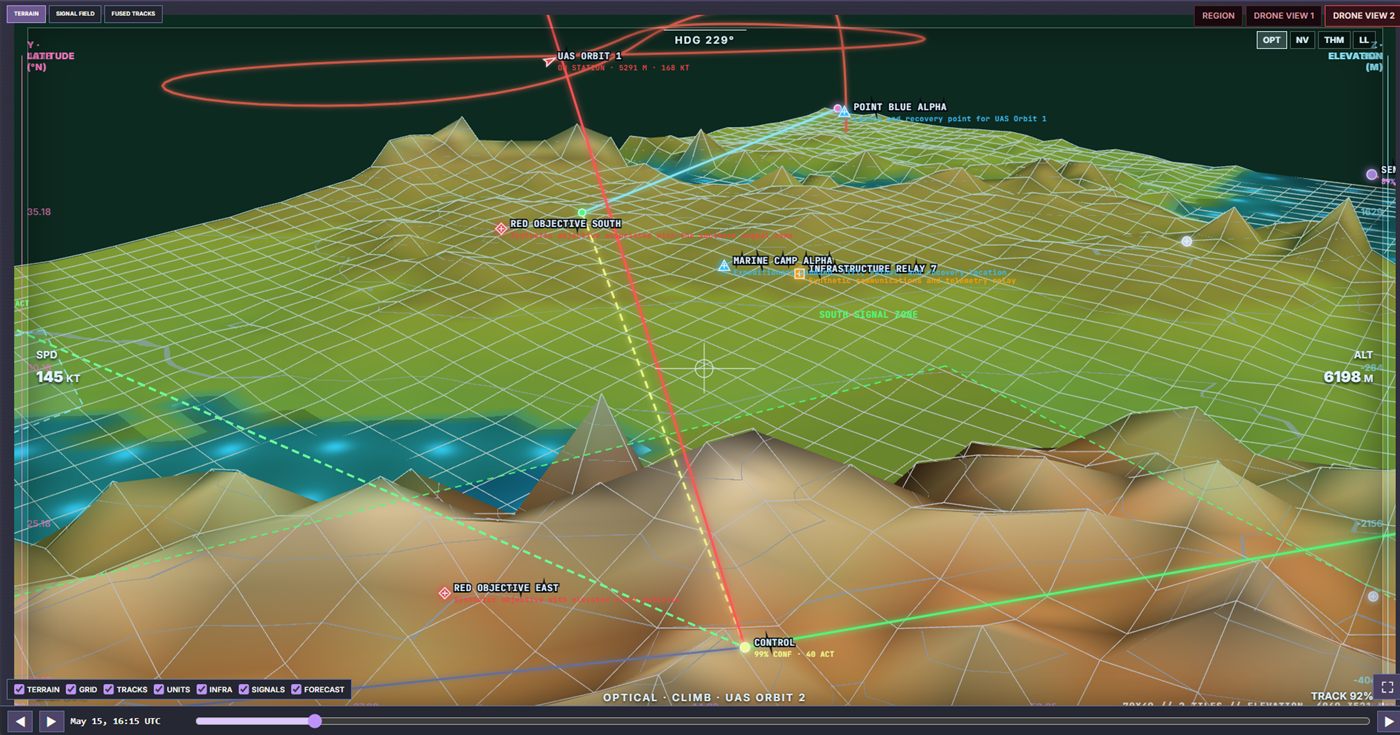The image size is (1400, 735).
Task: Select the Point Blue Alpha triangle marker
Action: click(844, 111)
